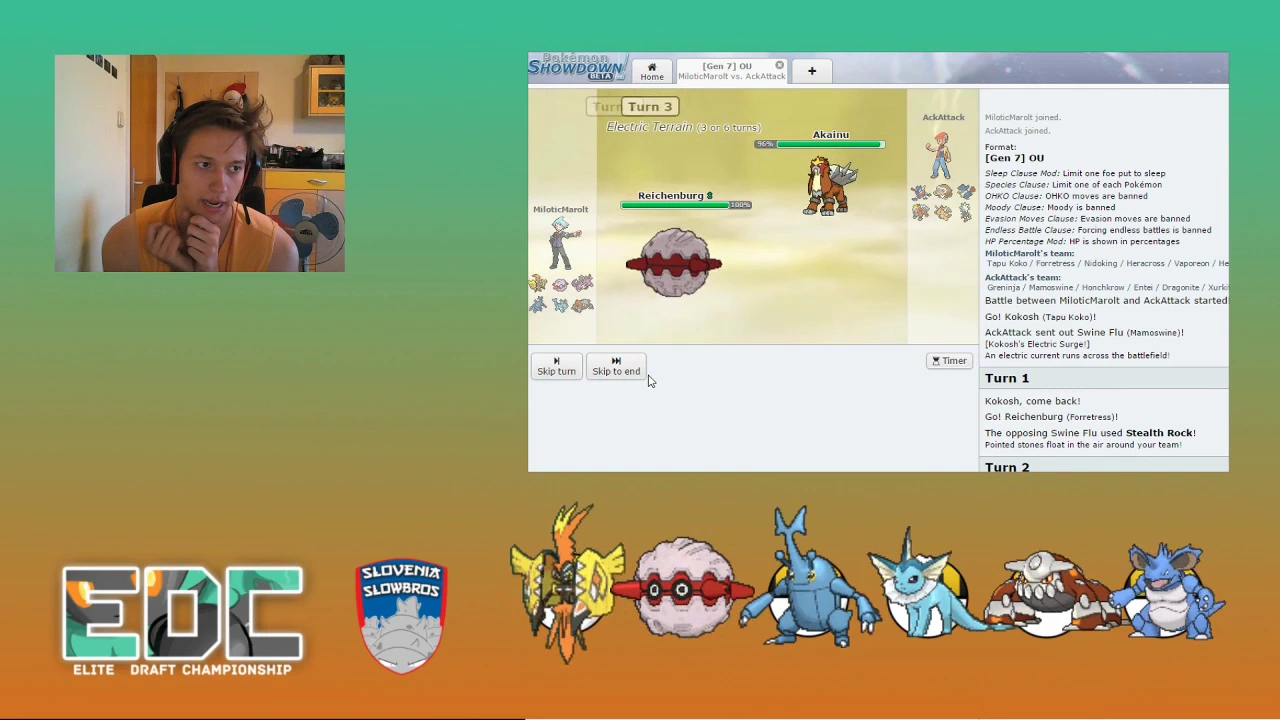This screenshot has height=720, width=1280.
Task: Open the battle Timer button
Action: (x=949, y=361)
